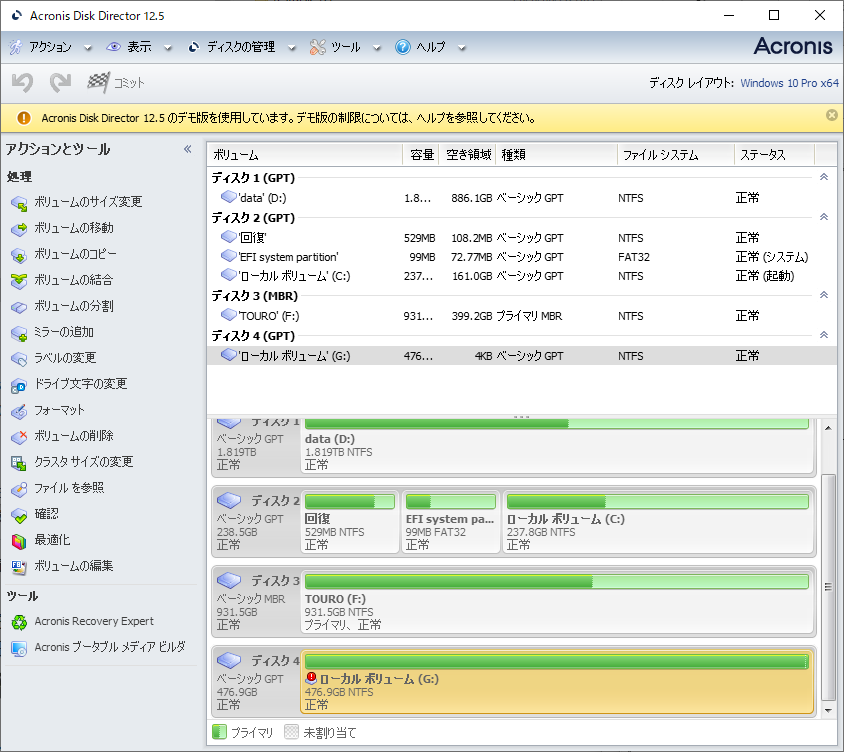Select ラベルの変更 change label icon
This screenshot has width=844, height=752.
[x=19, y=359]
